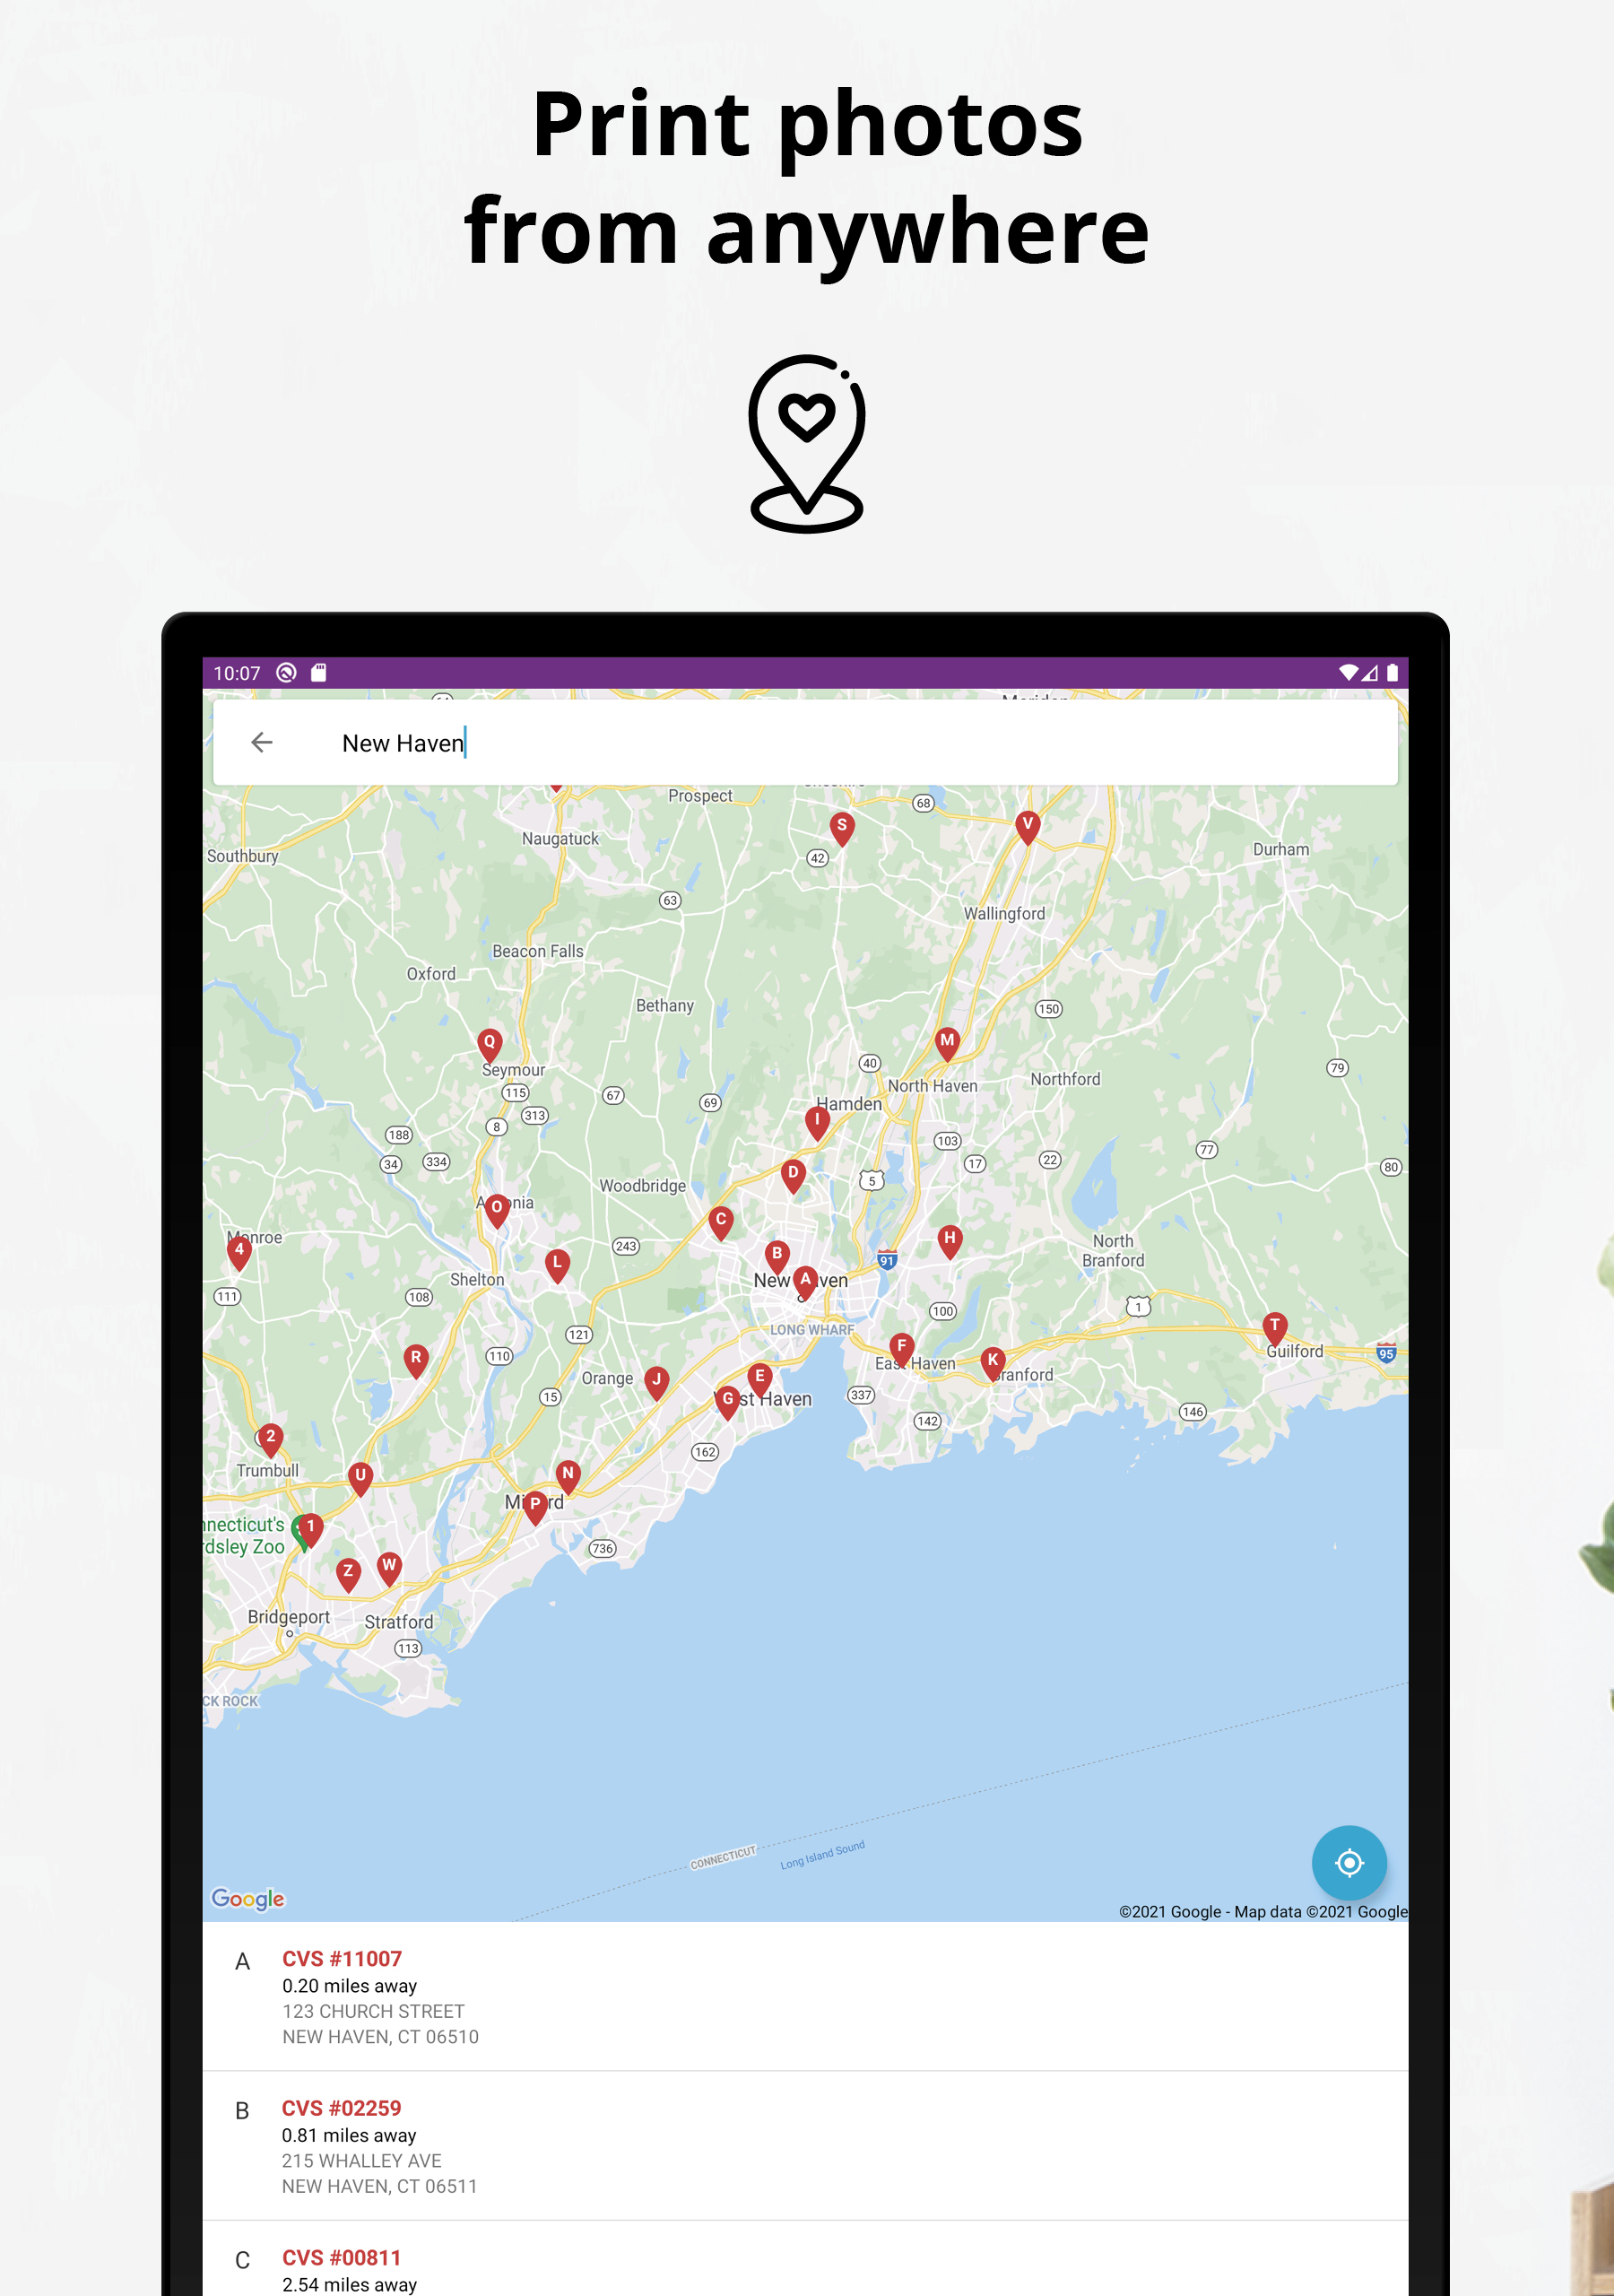Select map pin M at North Haven
1614x2296 pixels.
(947, 1044)
